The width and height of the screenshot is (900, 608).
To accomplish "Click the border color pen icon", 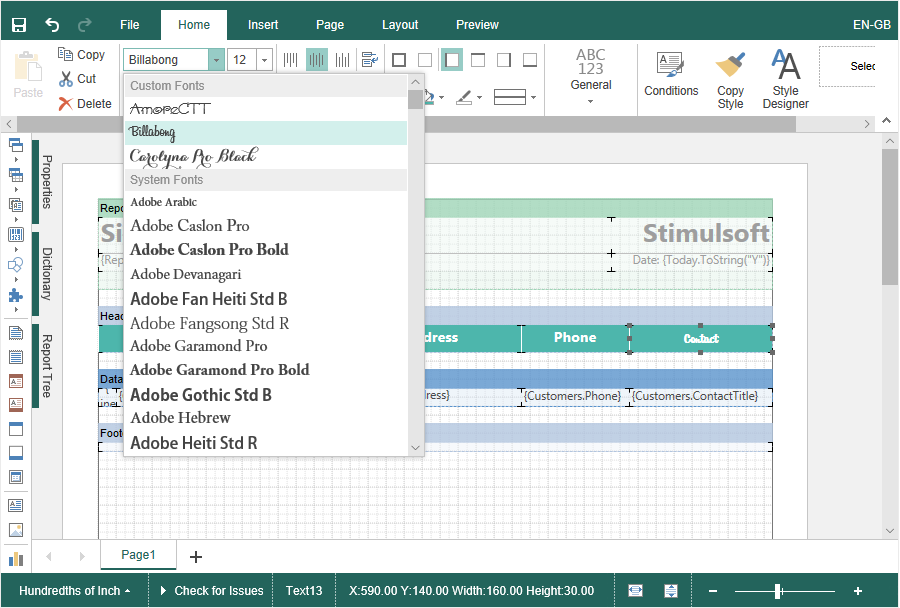I will 464,98.
